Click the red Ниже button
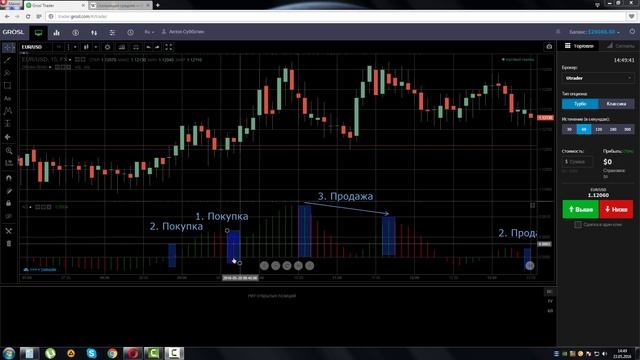This screenshot has height=360, width=640. pos(616,209)
